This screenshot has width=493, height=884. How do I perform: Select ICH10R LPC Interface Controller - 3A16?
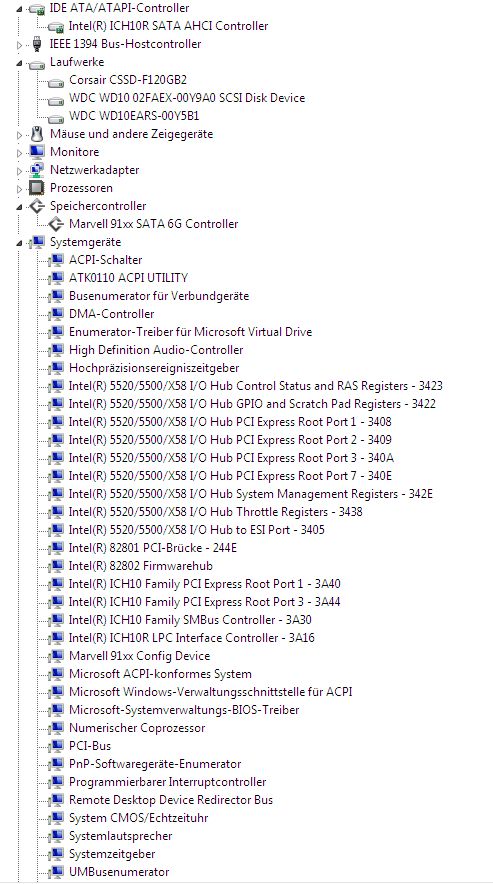click(192, 638)
